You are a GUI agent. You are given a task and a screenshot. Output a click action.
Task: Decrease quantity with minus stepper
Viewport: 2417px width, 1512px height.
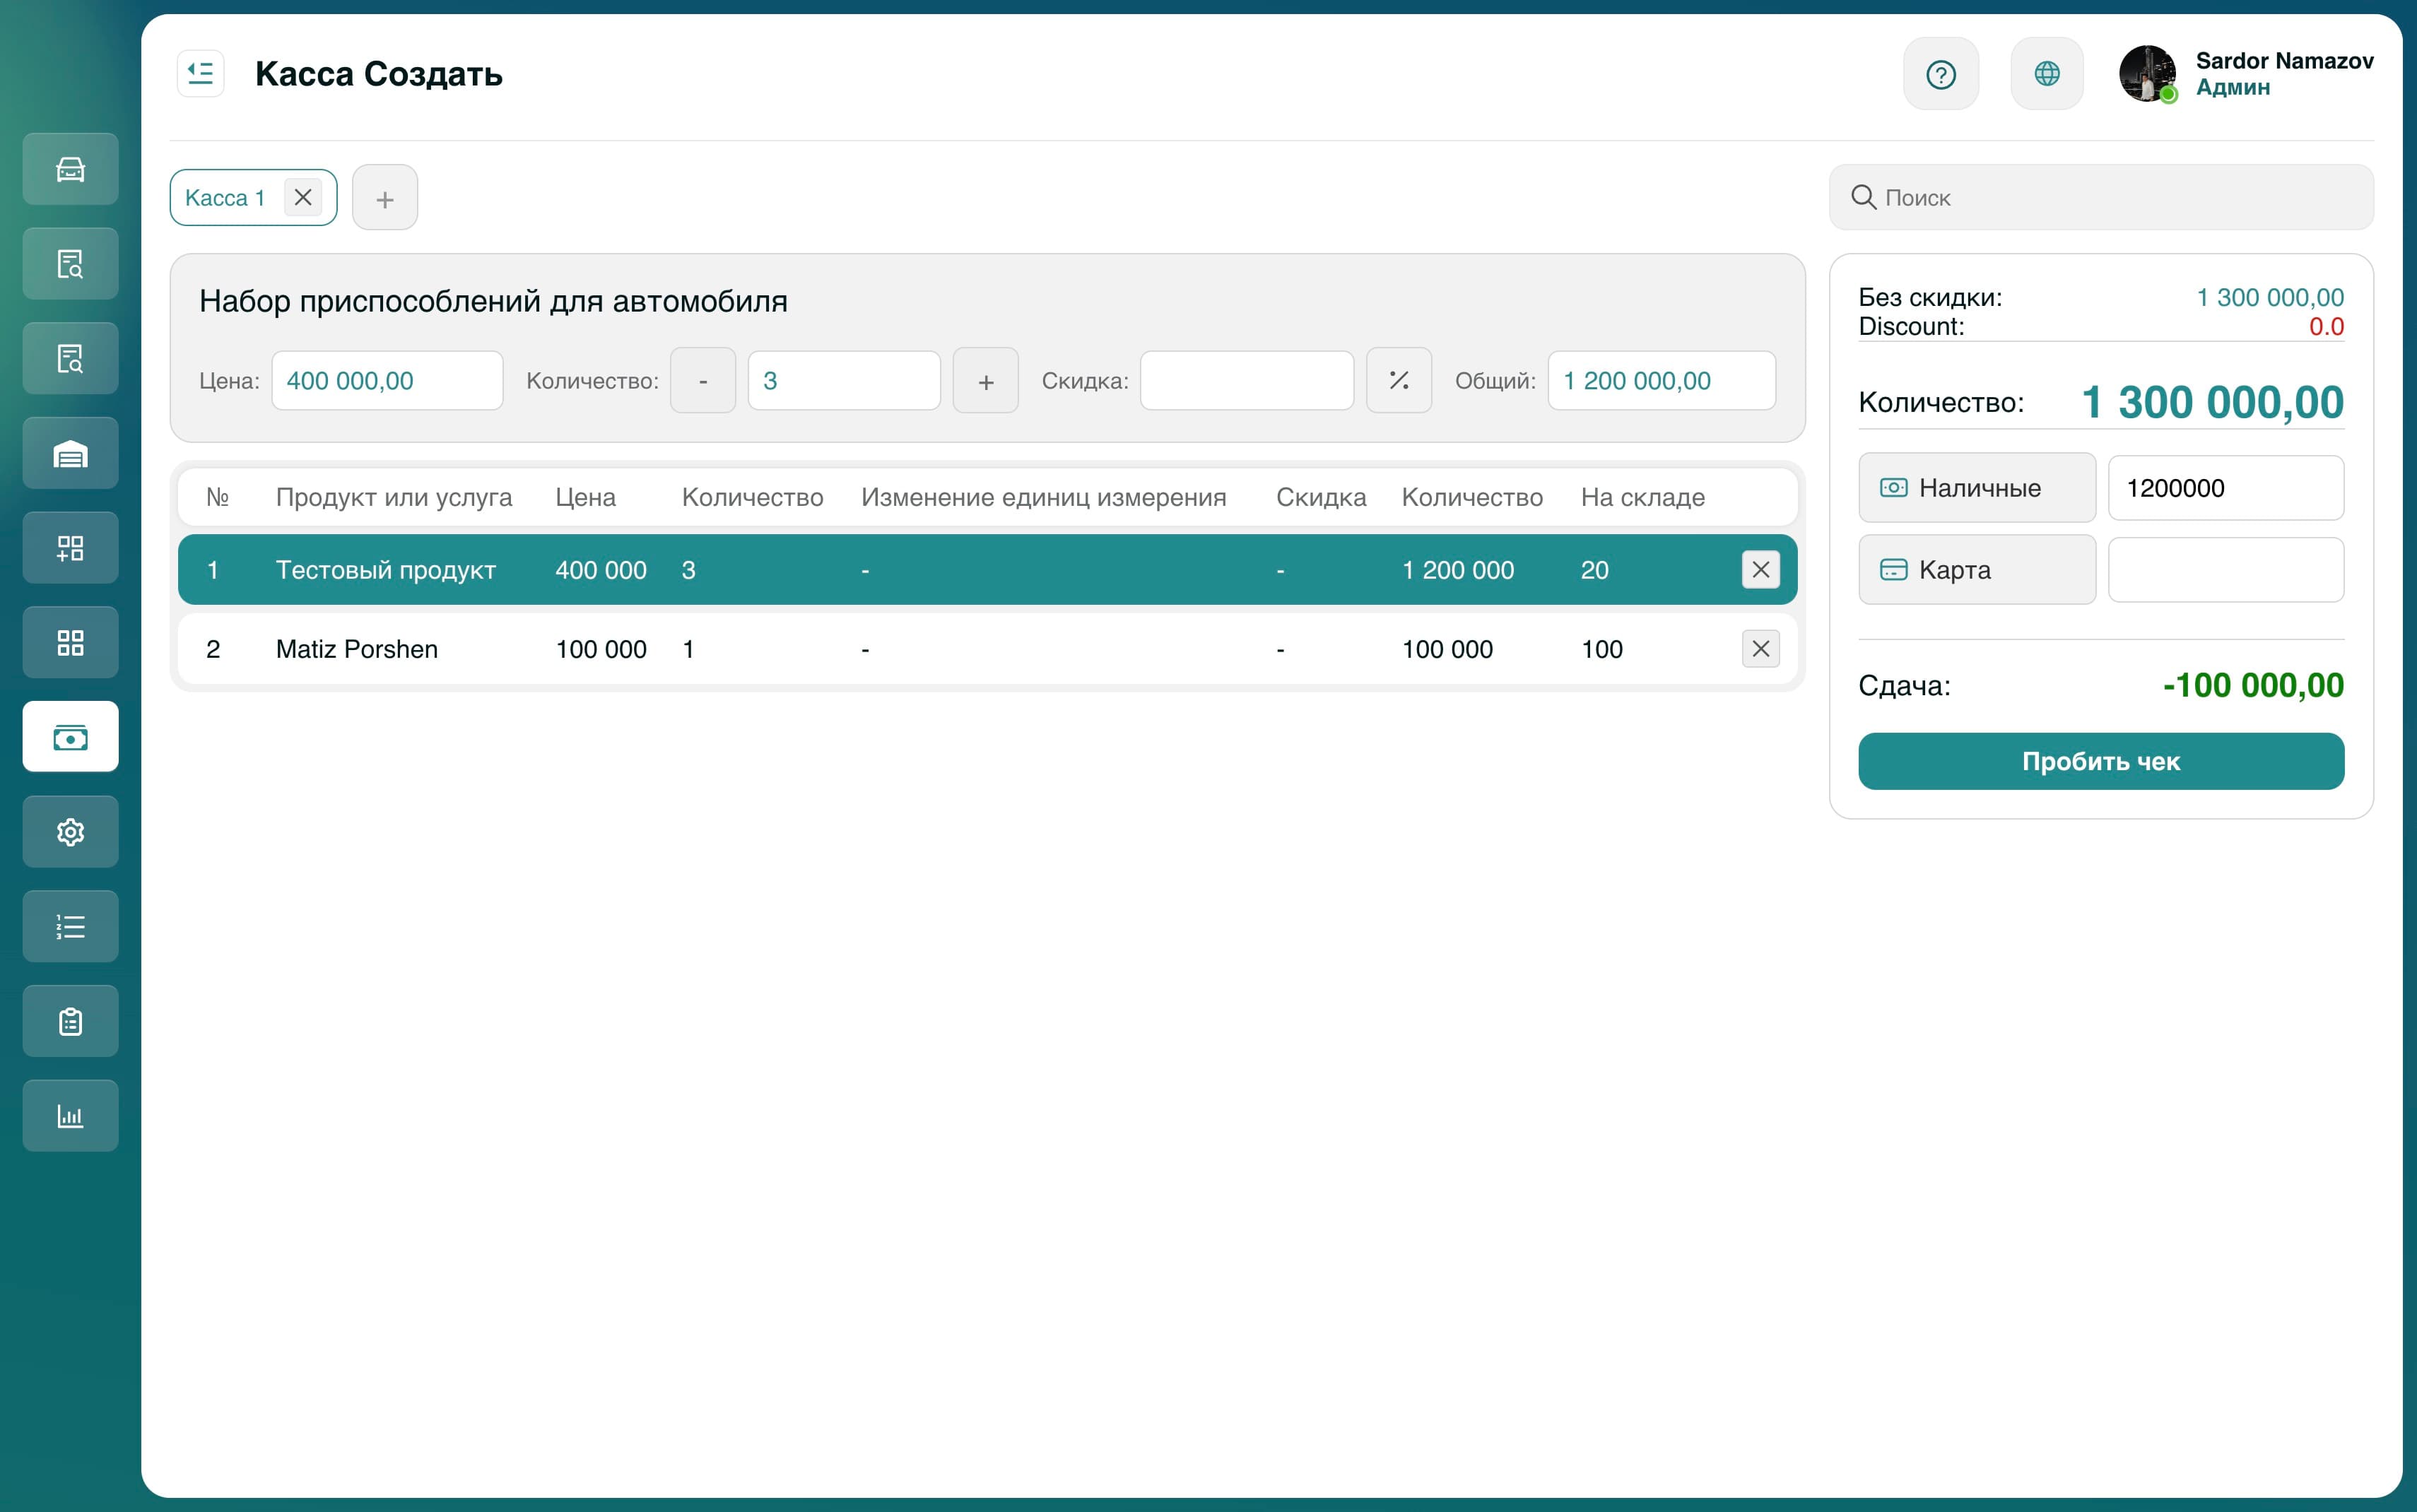(x=702, y=381)
